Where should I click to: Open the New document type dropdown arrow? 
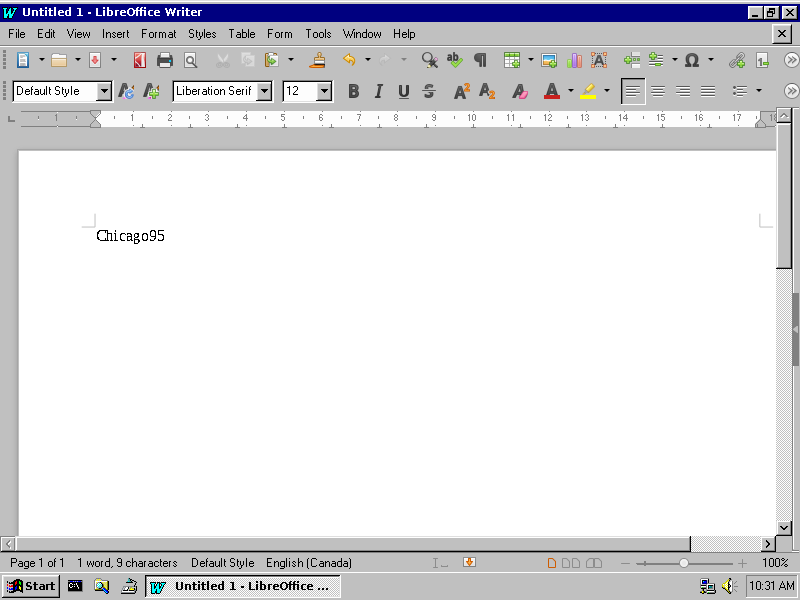(x=42, y=60)
